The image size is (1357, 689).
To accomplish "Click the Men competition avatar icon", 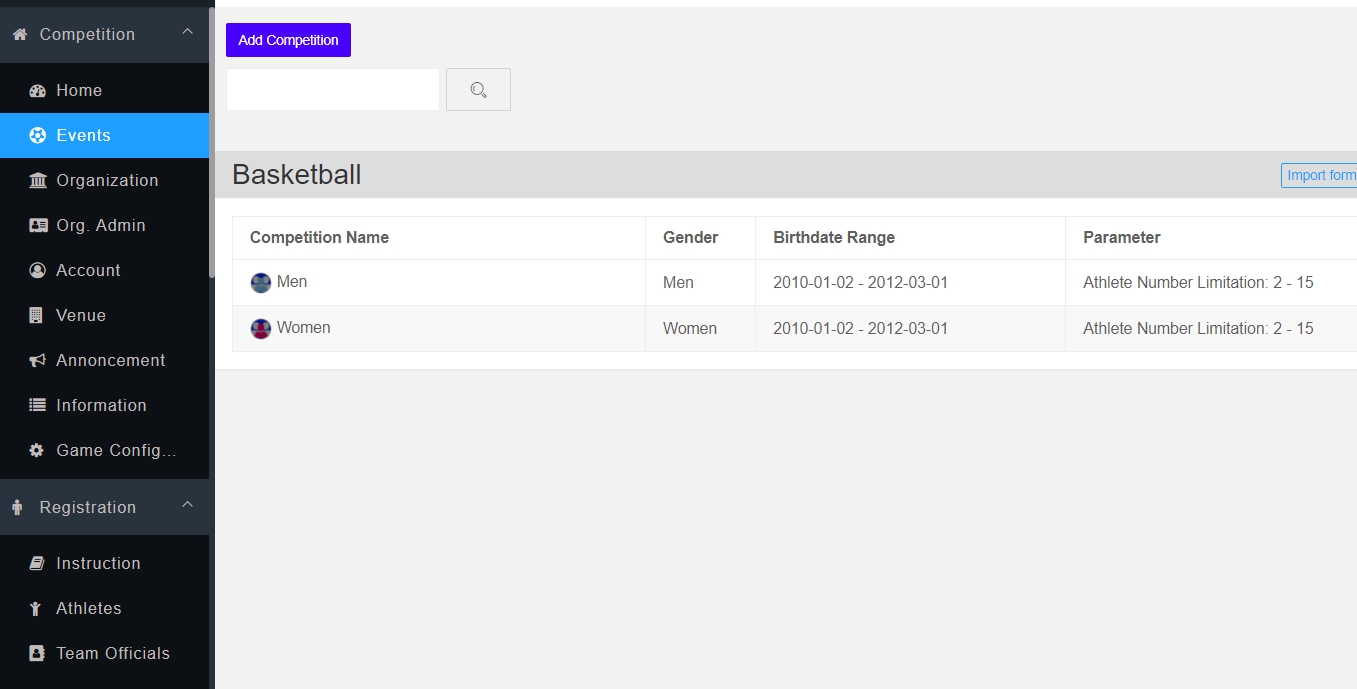I will pyautogui.click(x=261, y=283).
